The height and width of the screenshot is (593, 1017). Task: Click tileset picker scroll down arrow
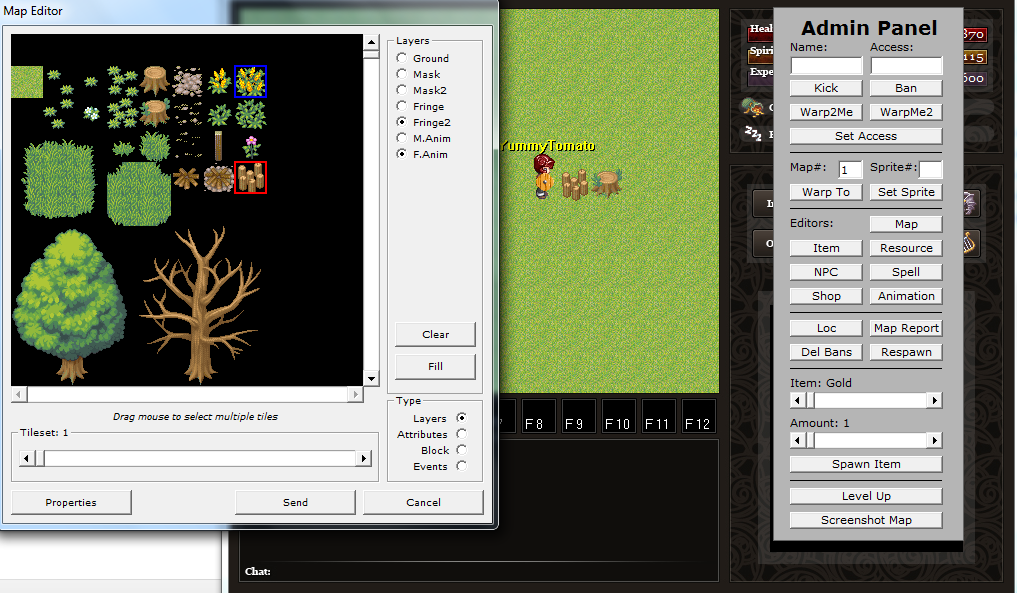372,378
